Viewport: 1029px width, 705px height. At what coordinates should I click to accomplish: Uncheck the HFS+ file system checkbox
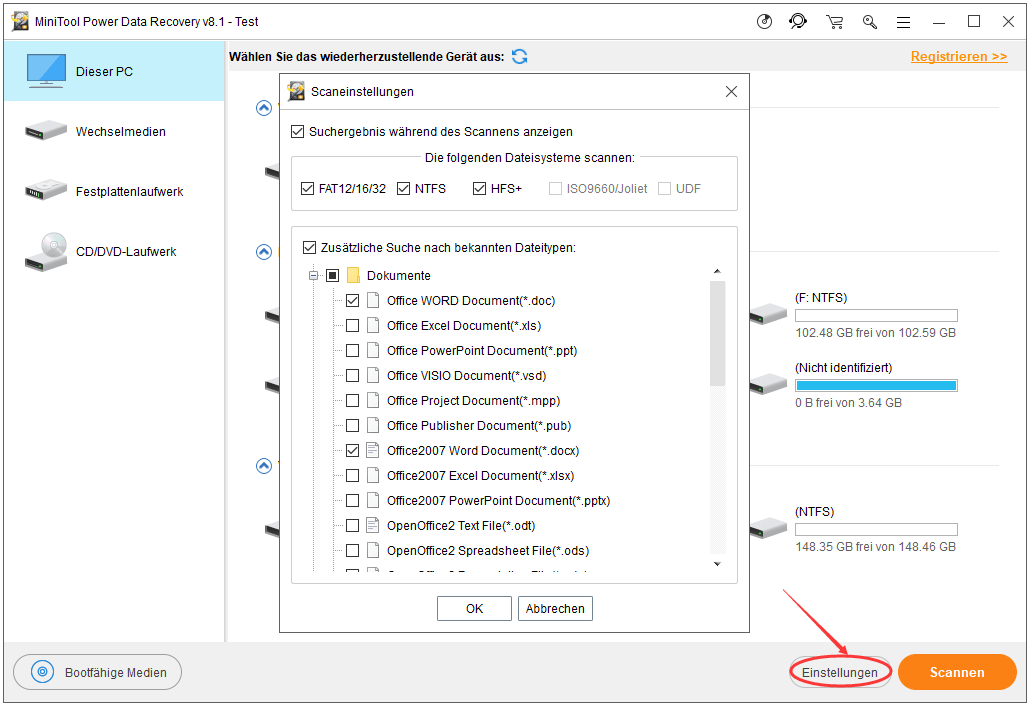pyautogui.click(x=479, y=188)
